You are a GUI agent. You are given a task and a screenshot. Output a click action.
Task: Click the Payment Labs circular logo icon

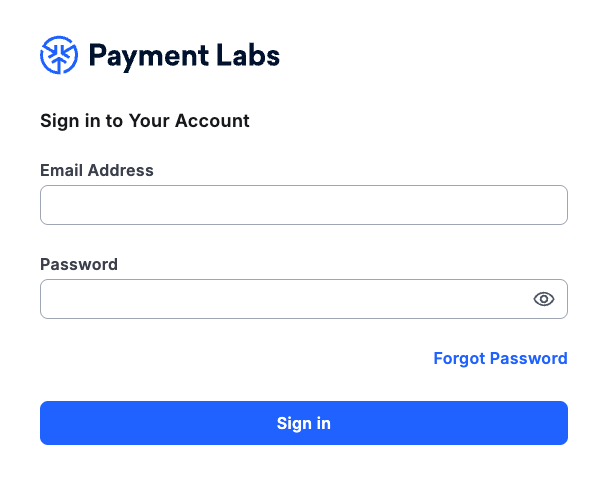(59, 55)
